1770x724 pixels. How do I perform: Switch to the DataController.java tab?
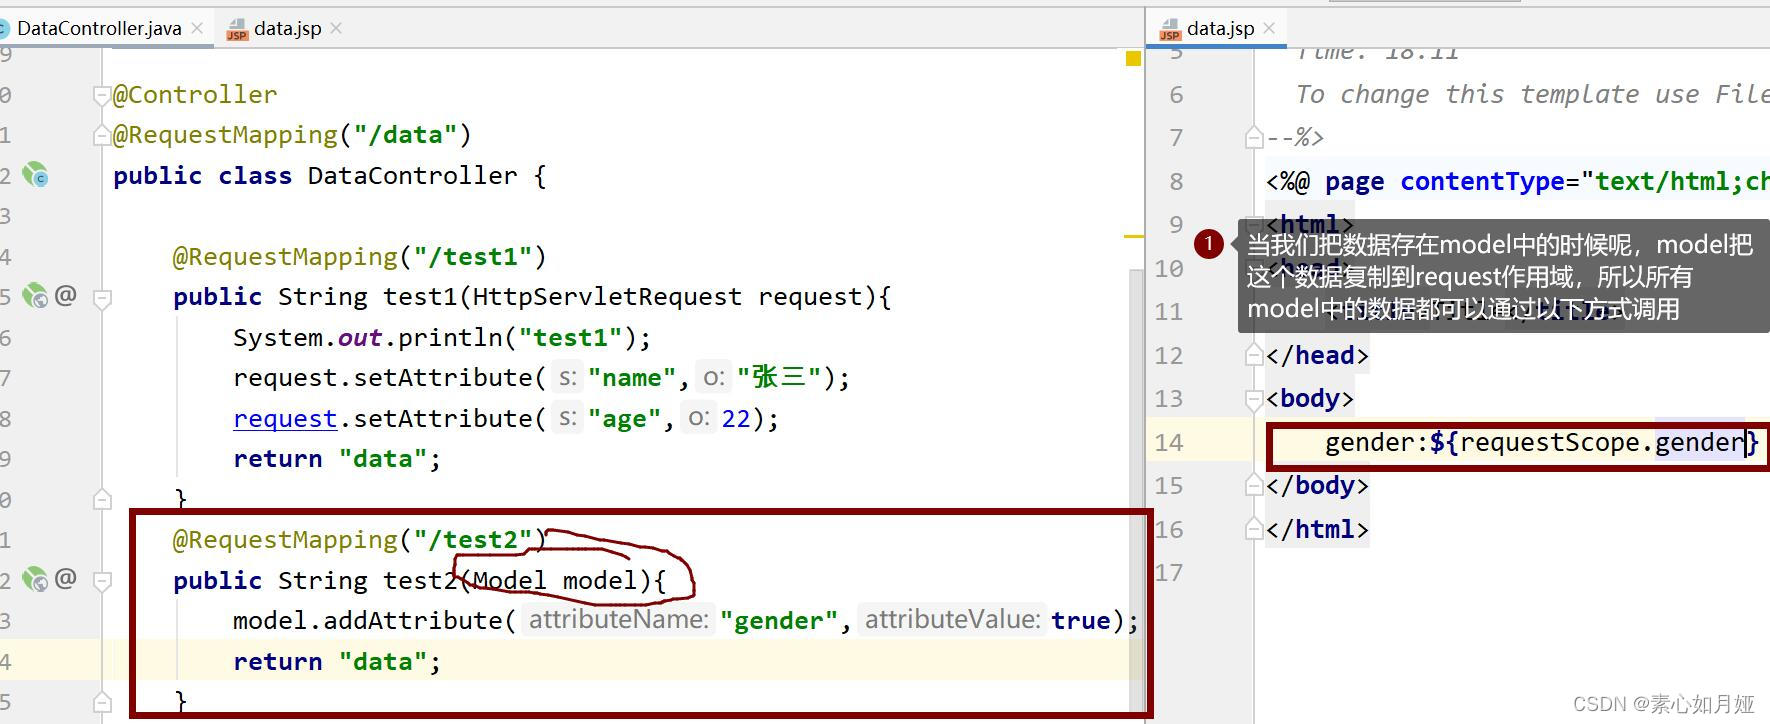point(99,28)
